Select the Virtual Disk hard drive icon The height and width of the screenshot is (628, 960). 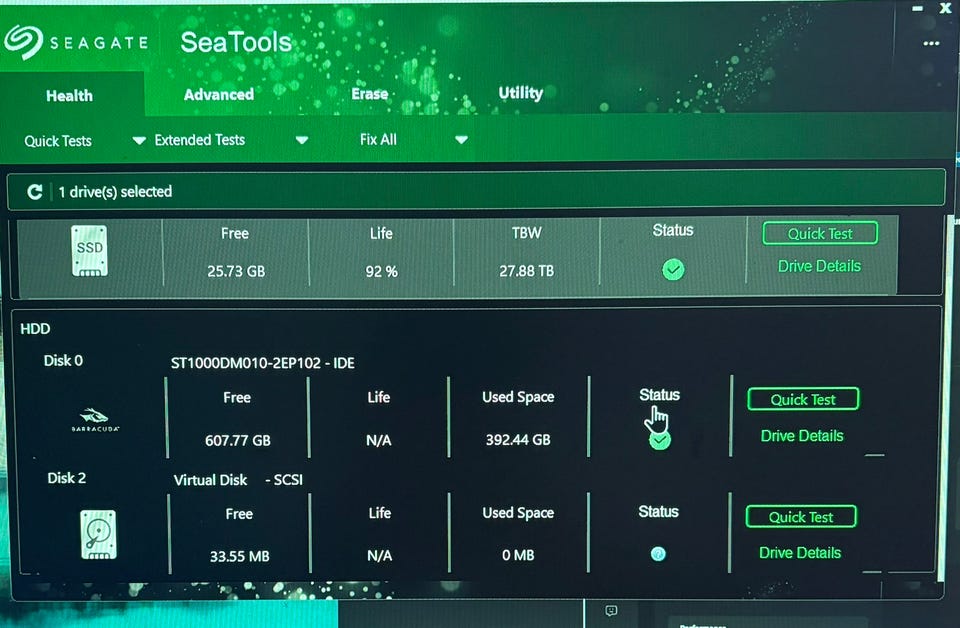pyautogui.click(x=98, y=534)
